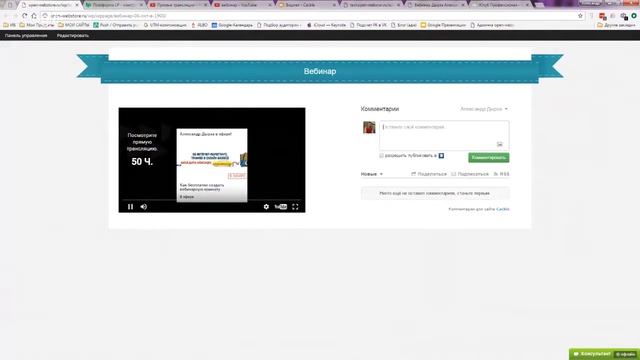Enter fullscreen mode in video player
This screenshot has height=360, width=640.
[295, 207]
